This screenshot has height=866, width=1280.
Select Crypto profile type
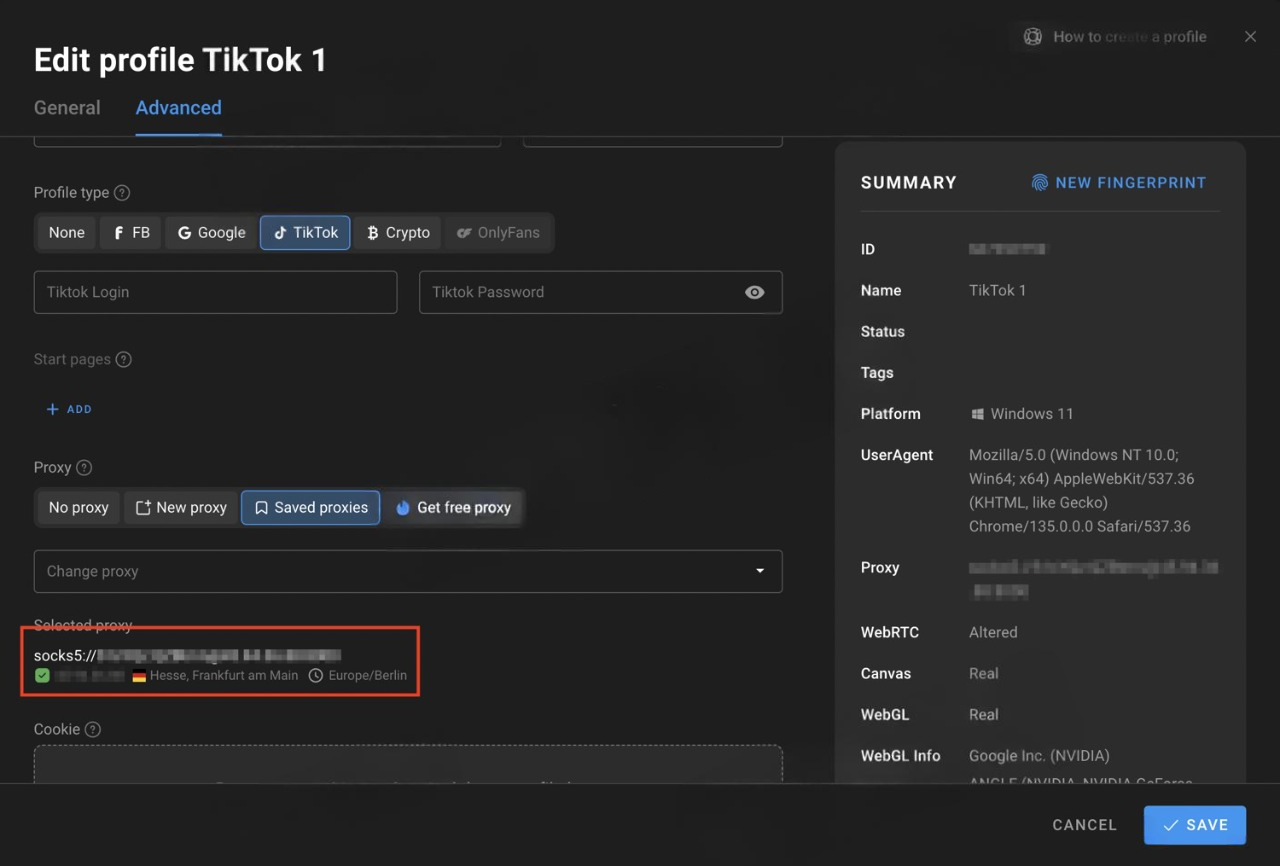point(398,233)
